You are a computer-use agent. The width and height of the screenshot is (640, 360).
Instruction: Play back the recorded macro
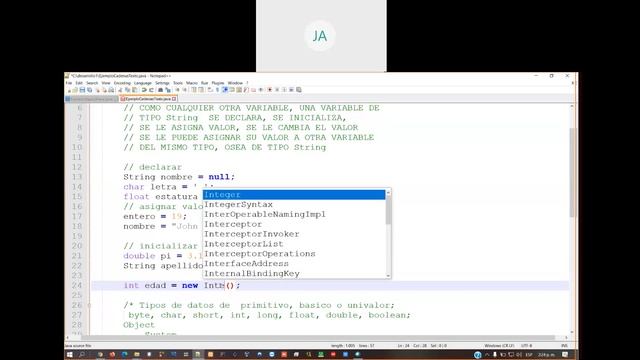[x=284, y=90]
